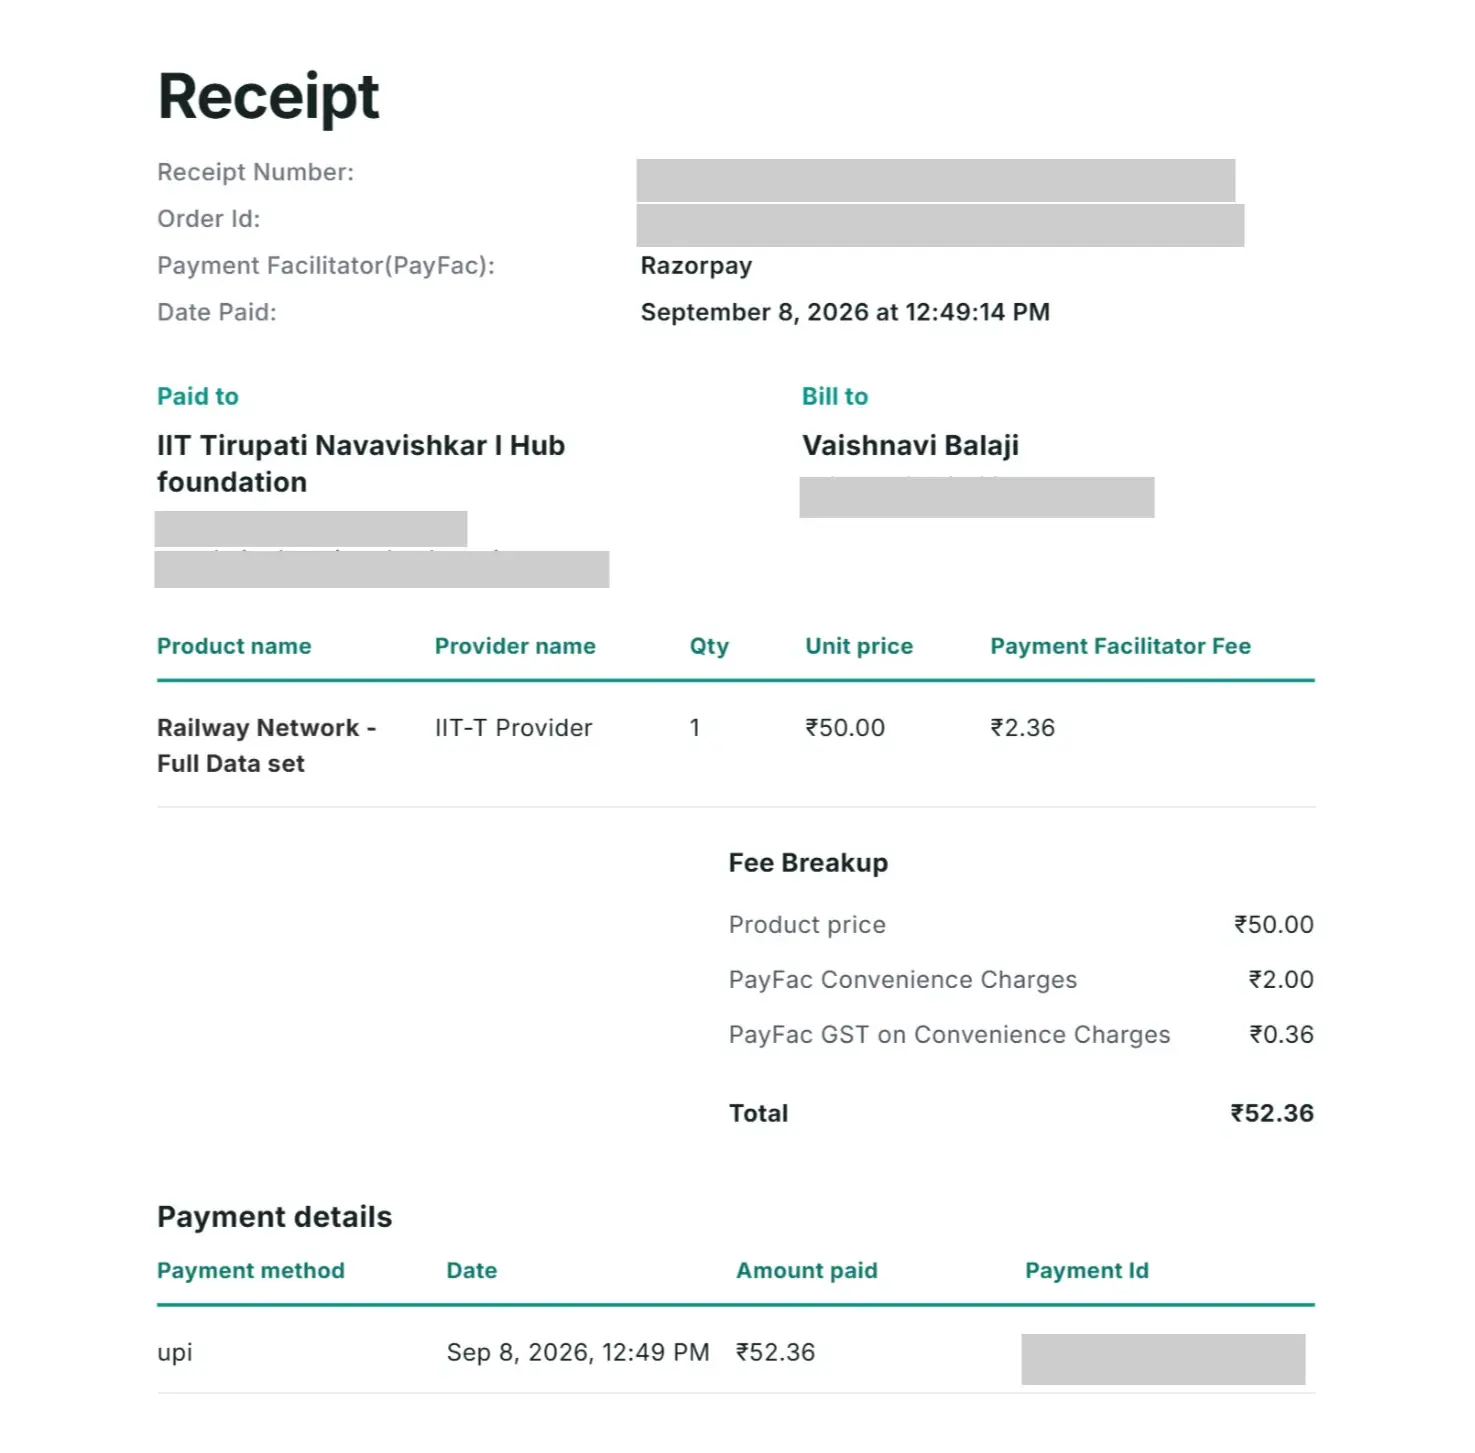Click the Date Paid timestamp value

(x=845, y=312)
